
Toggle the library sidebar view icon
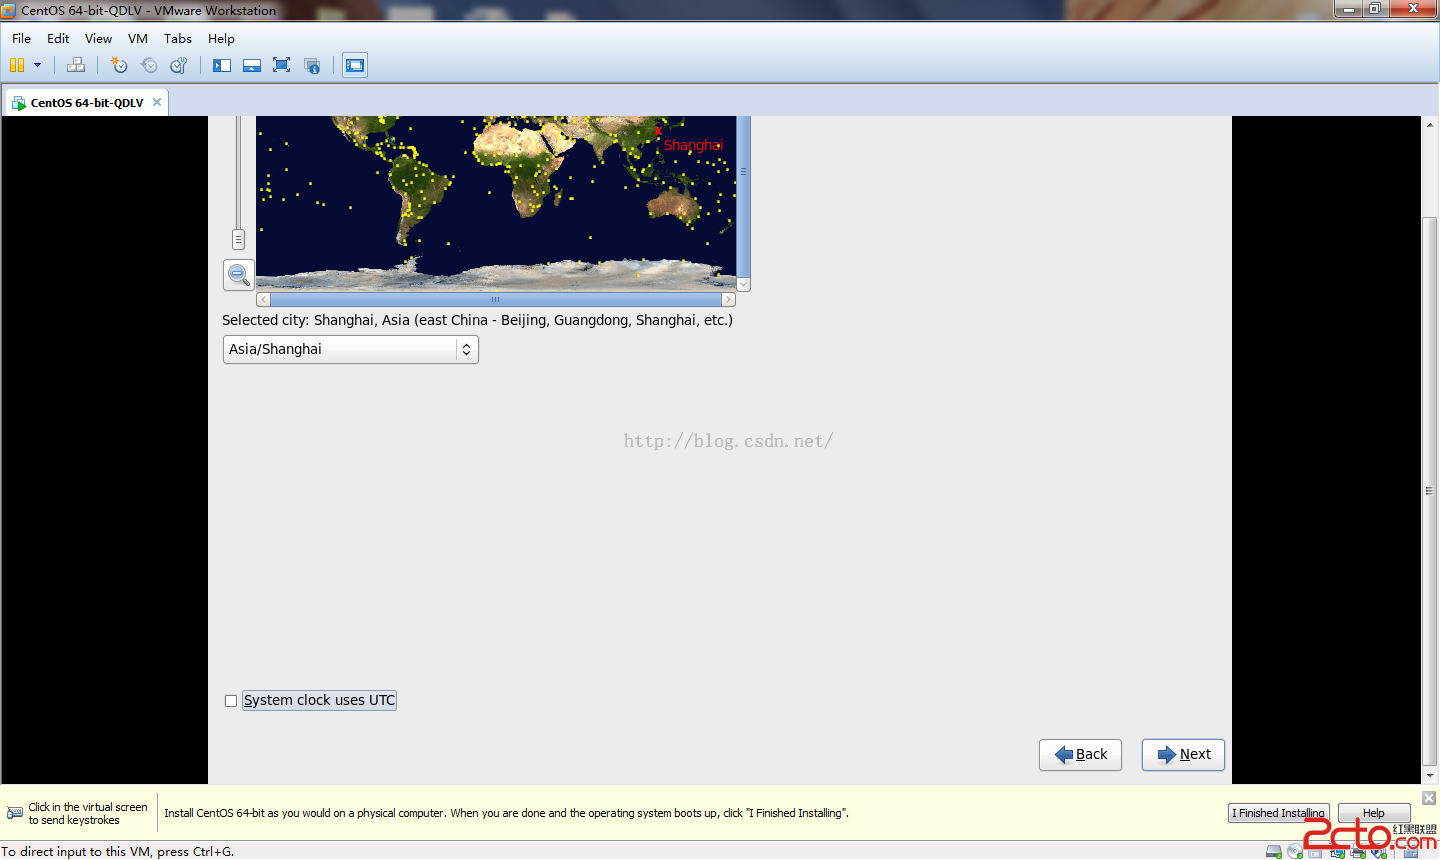tap(222, 65)
